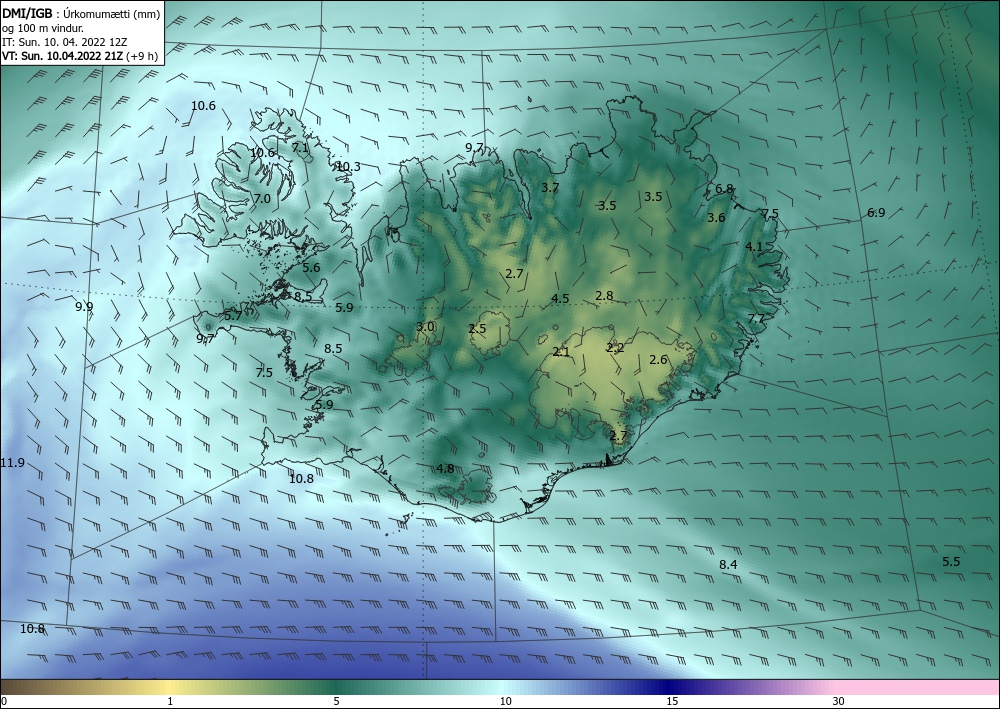Click the 7.0 value on the map

[x=262, y=198]
